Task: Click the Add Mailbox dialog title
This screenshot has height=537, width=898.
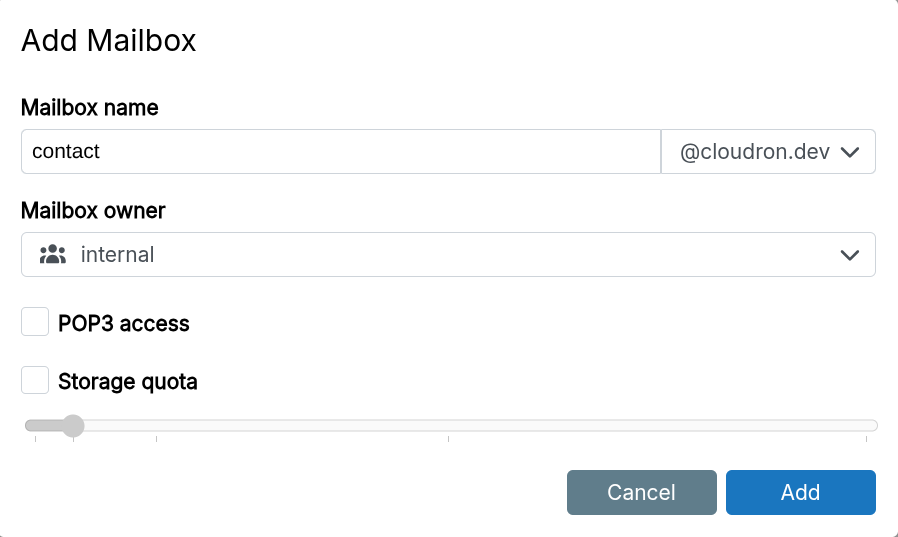Action: click(108, 41)
